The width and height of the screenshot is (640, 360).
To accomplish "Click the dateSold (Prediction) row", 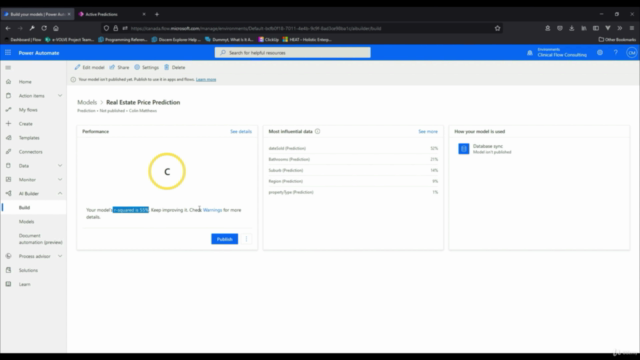I will [353, 148].
